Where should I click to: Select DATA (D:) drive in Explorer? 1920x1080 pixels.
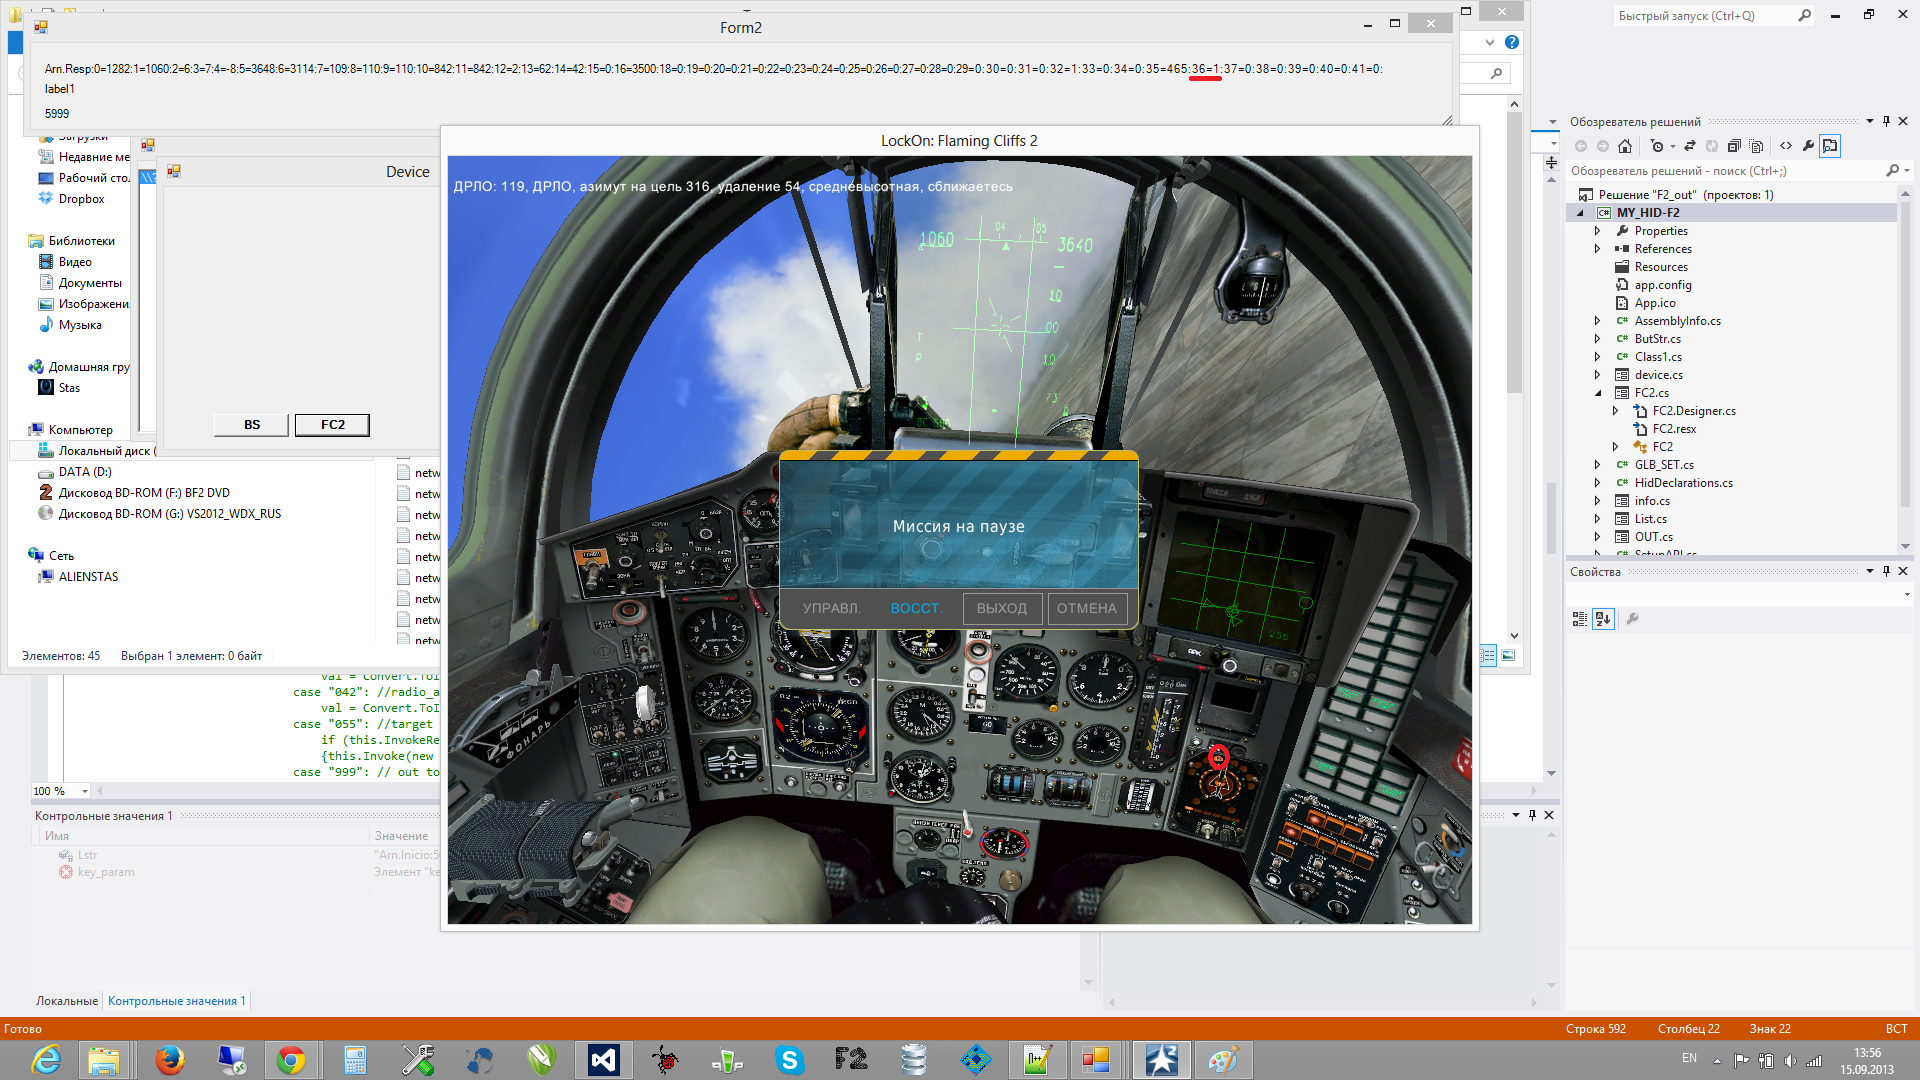85,472
